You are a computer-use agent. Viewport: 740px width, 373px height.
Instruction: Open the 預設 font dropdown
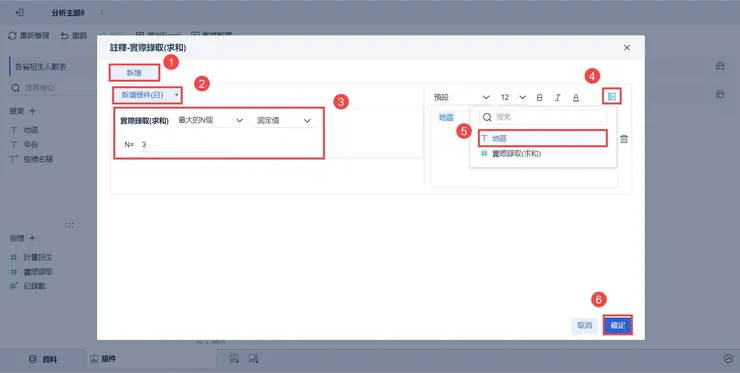pos(462,97)
